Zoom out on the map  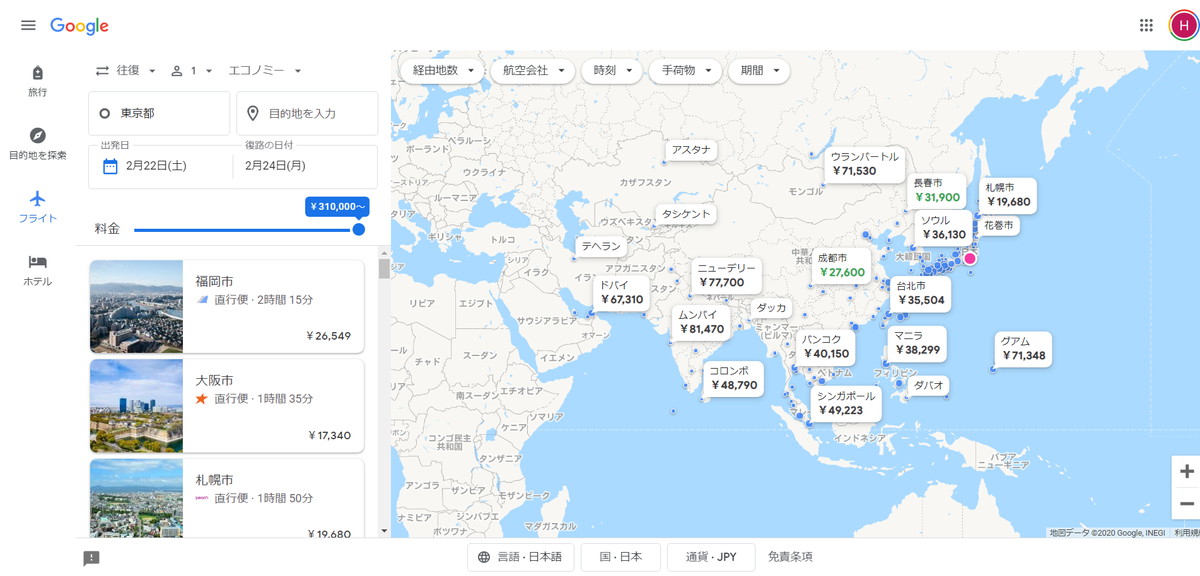tap(1186, 504)
